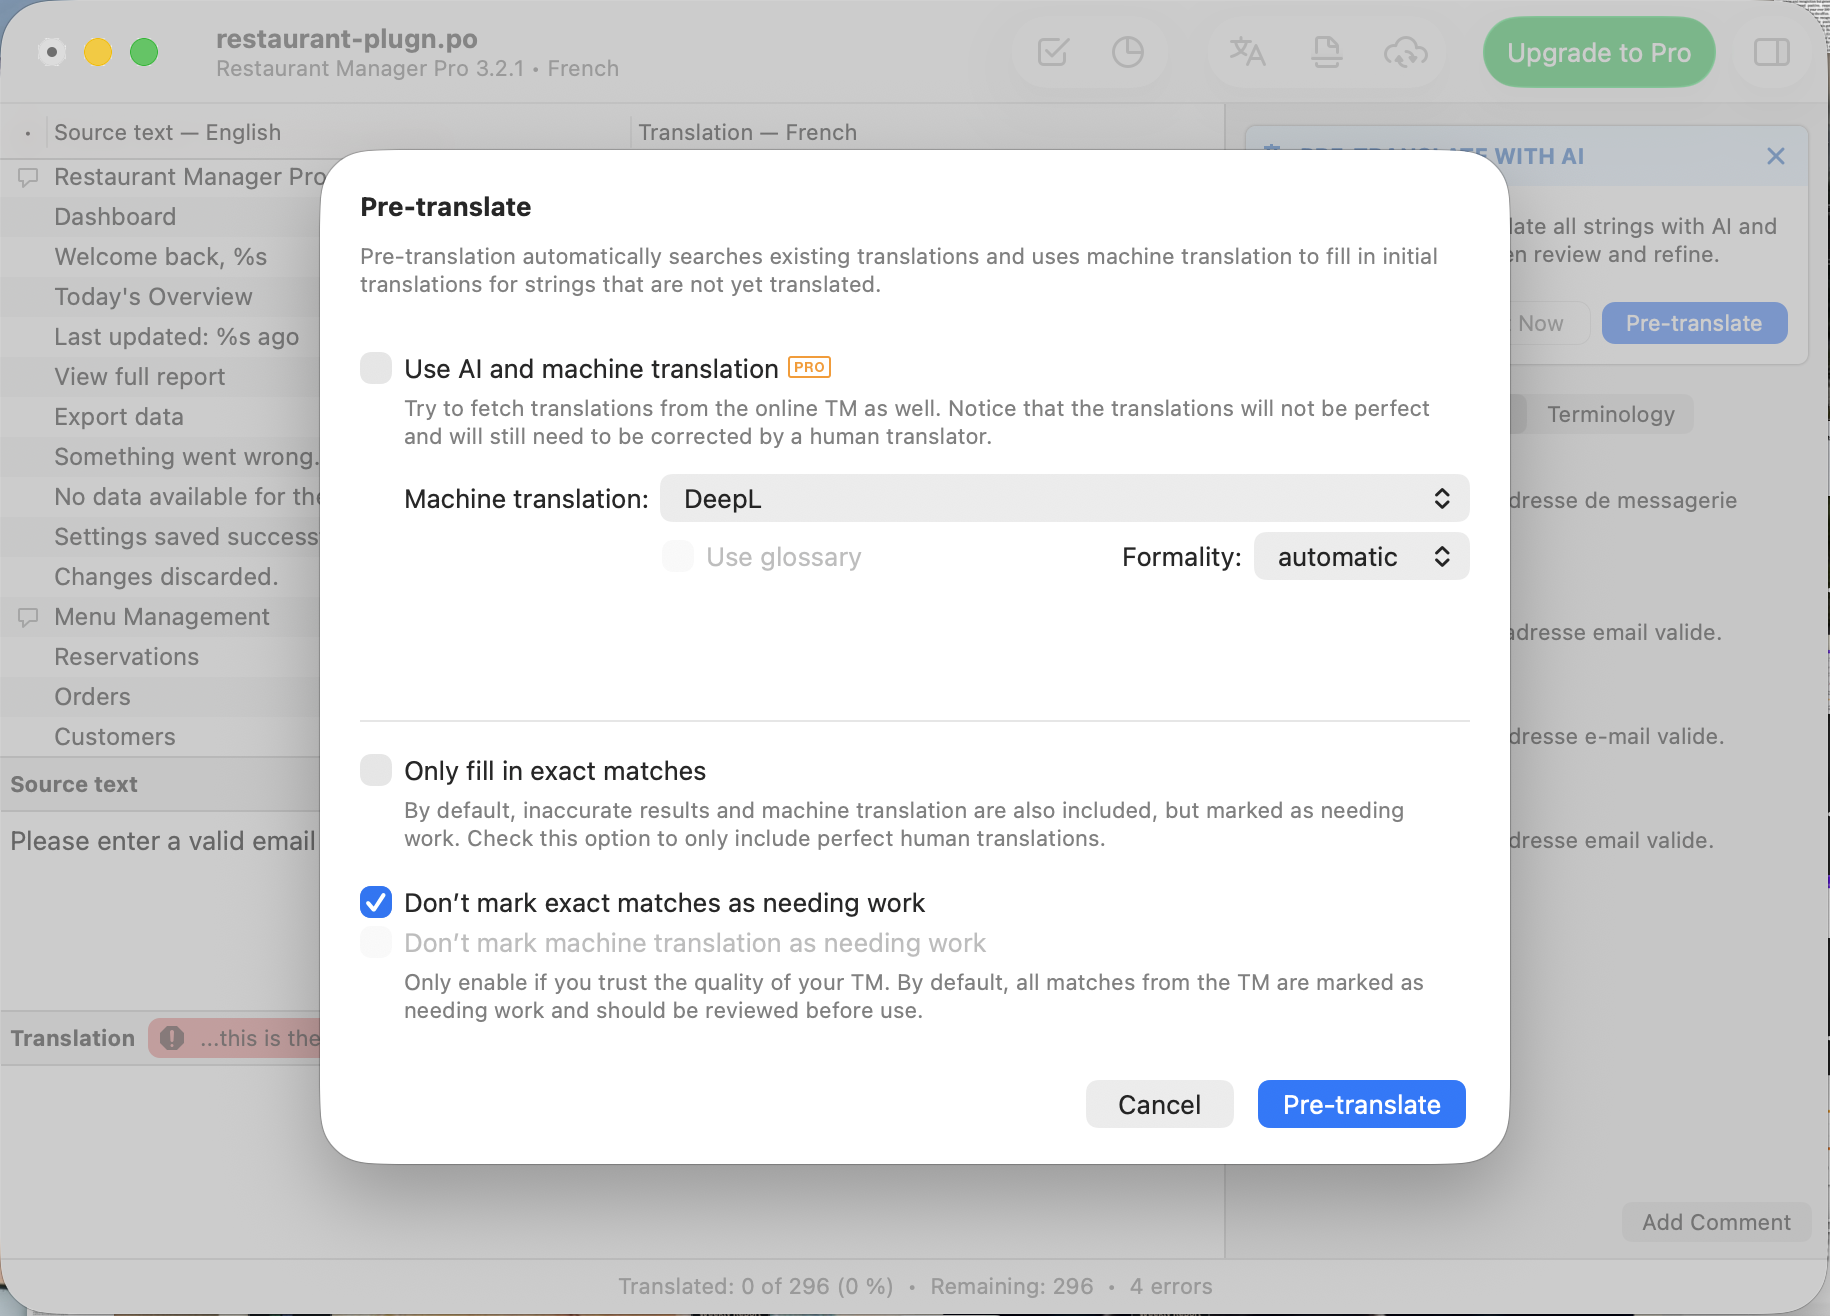Click the update from source code toolbar icon

point(1326,52)
